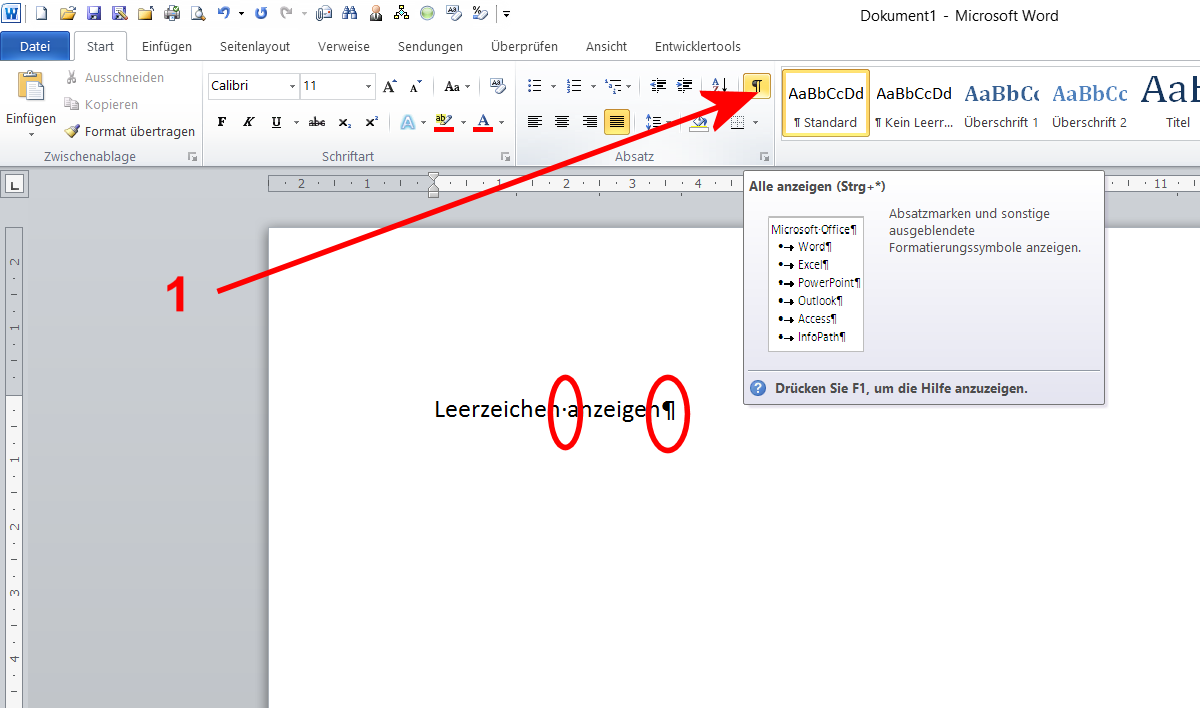Decrease font size with the shrink font icon
The image size is (1200, 708).
pos(416,86)
